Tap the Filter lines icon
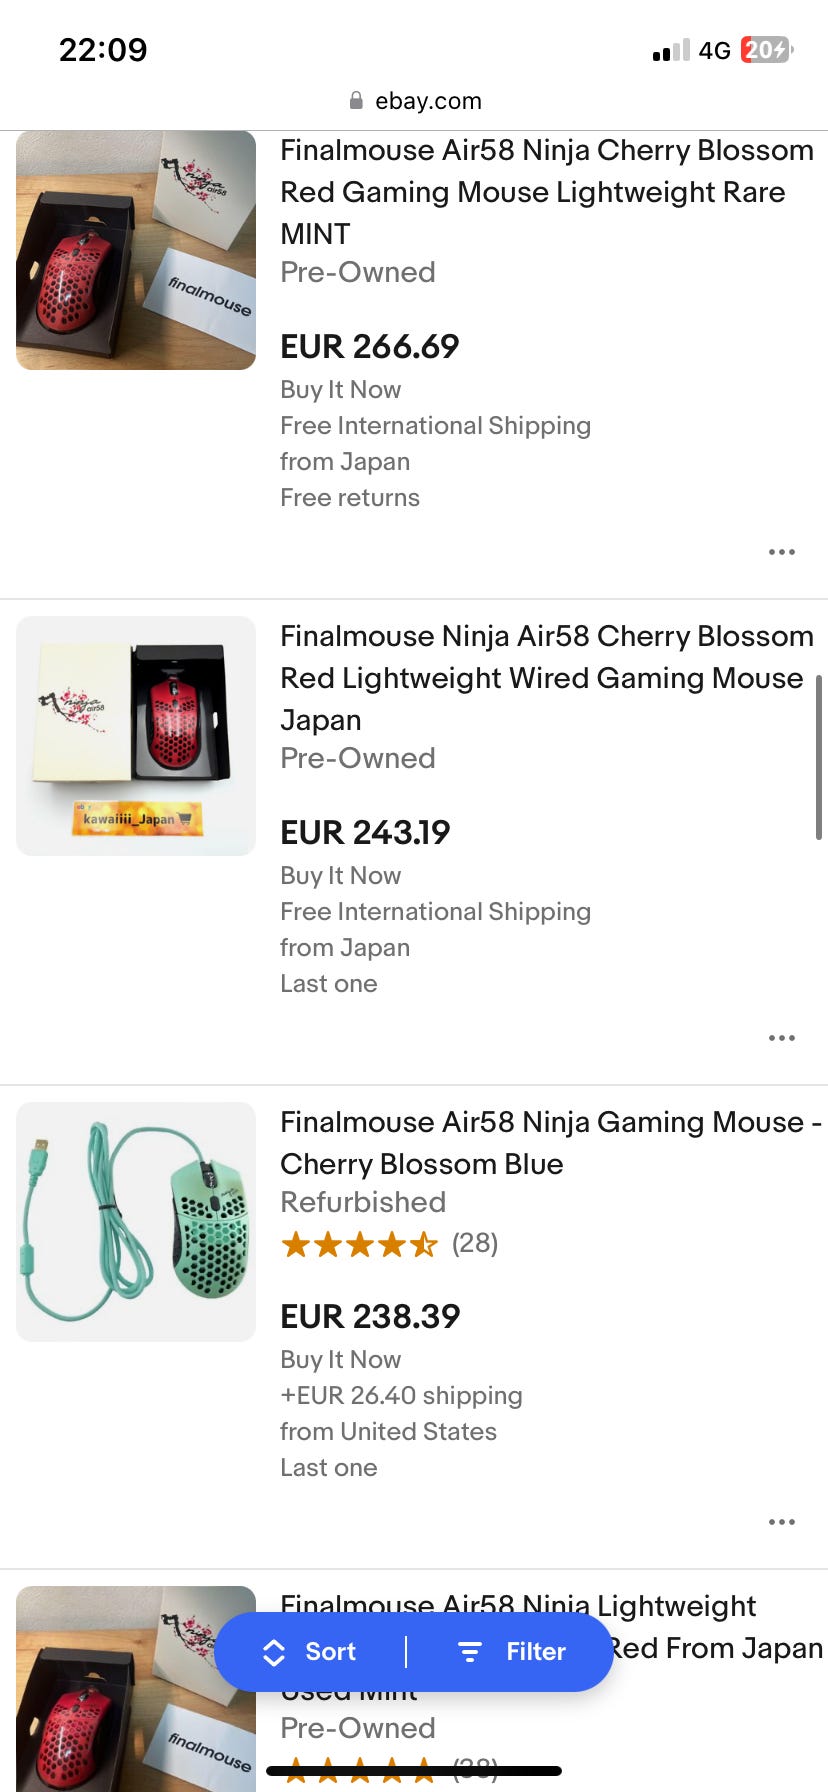The image size is (828, 1792). point(469,1652)
